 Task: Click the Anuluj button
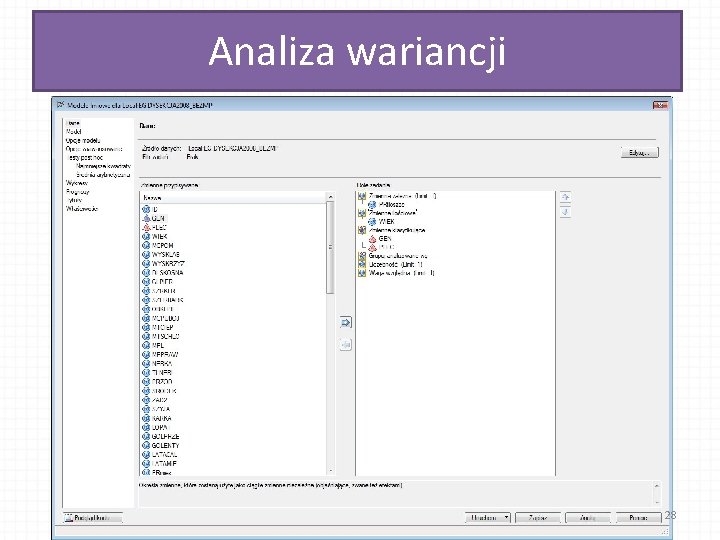(x=588, y=518)
